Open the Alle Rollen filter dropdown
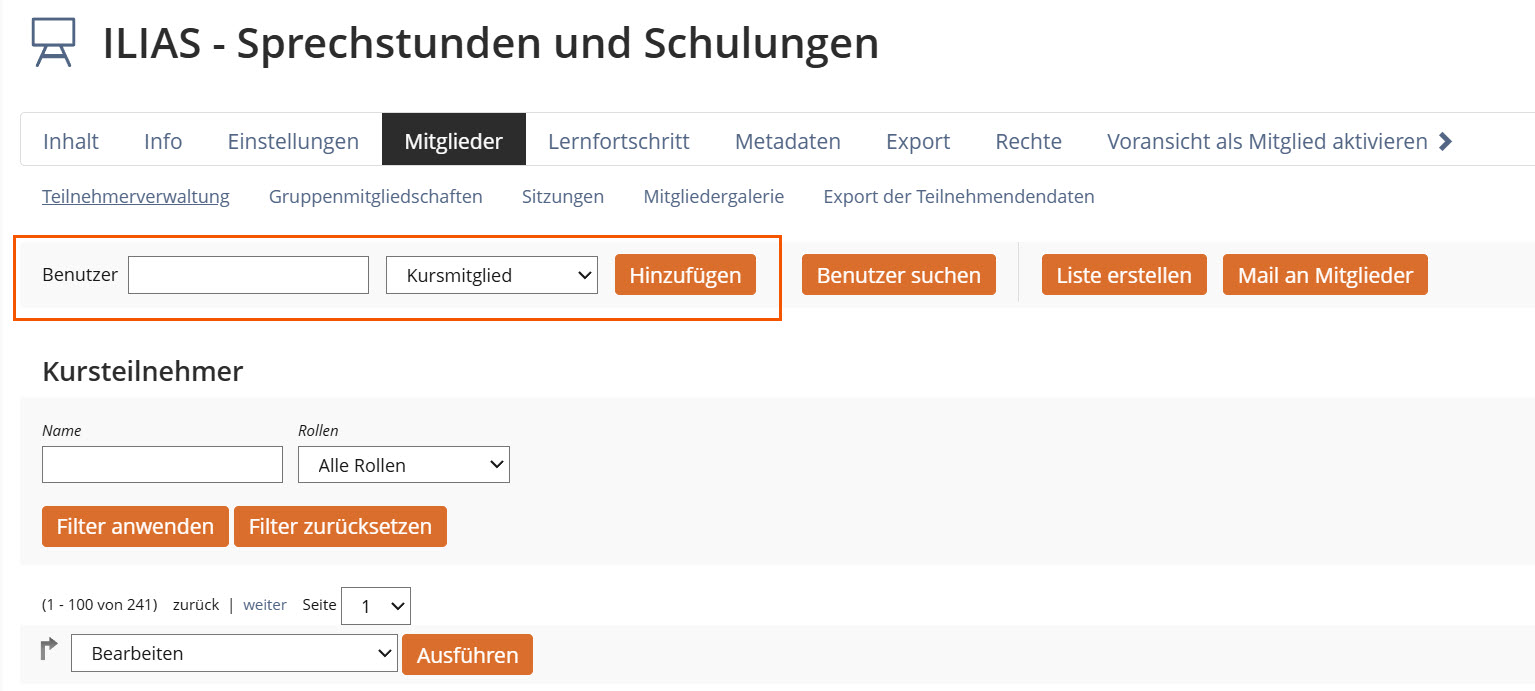1535x691 pixels. (404, 464)
